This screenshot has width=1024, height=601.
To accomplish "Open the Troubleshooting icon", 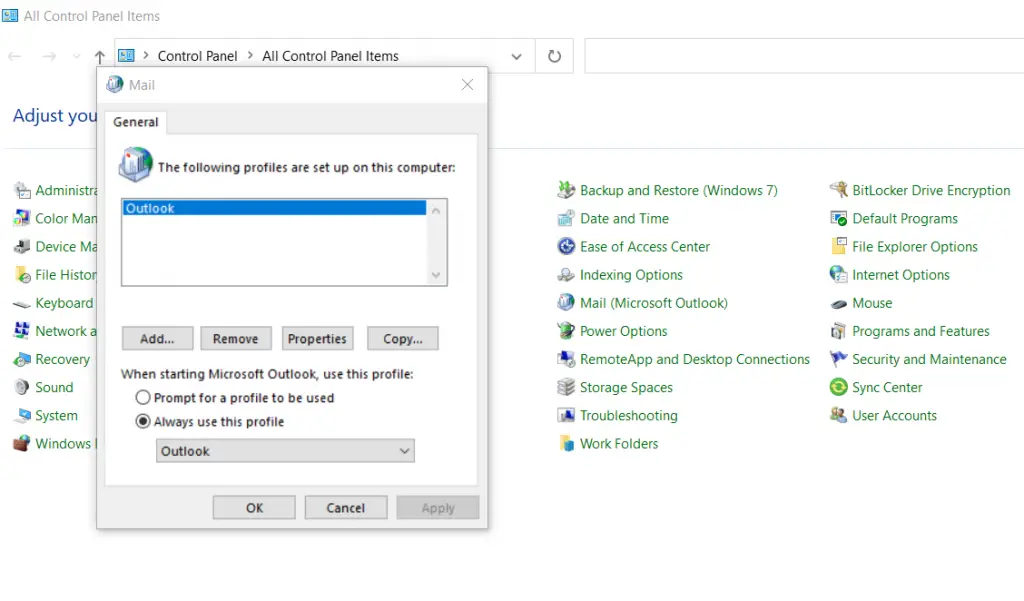I will [566, 415].
